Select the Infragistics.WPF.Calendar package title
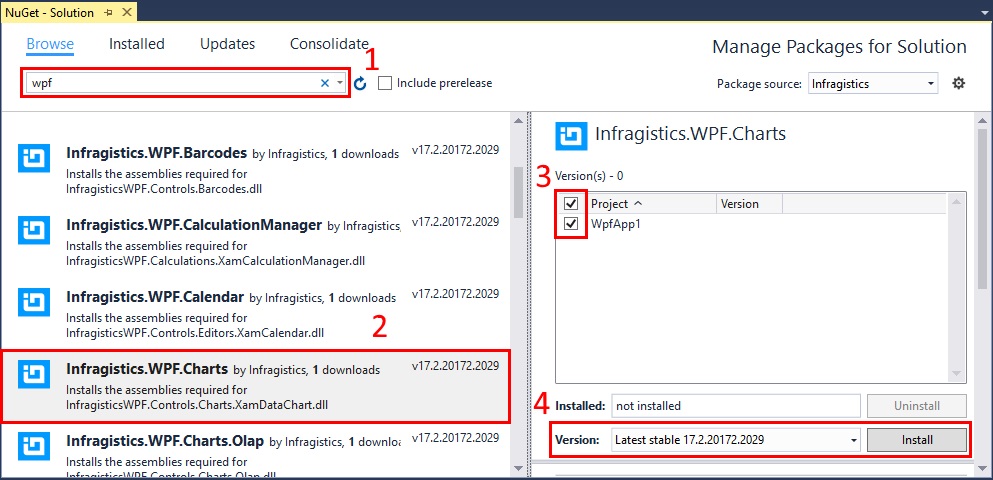This screenshot has width=993, height=480. tap(155, 297)
